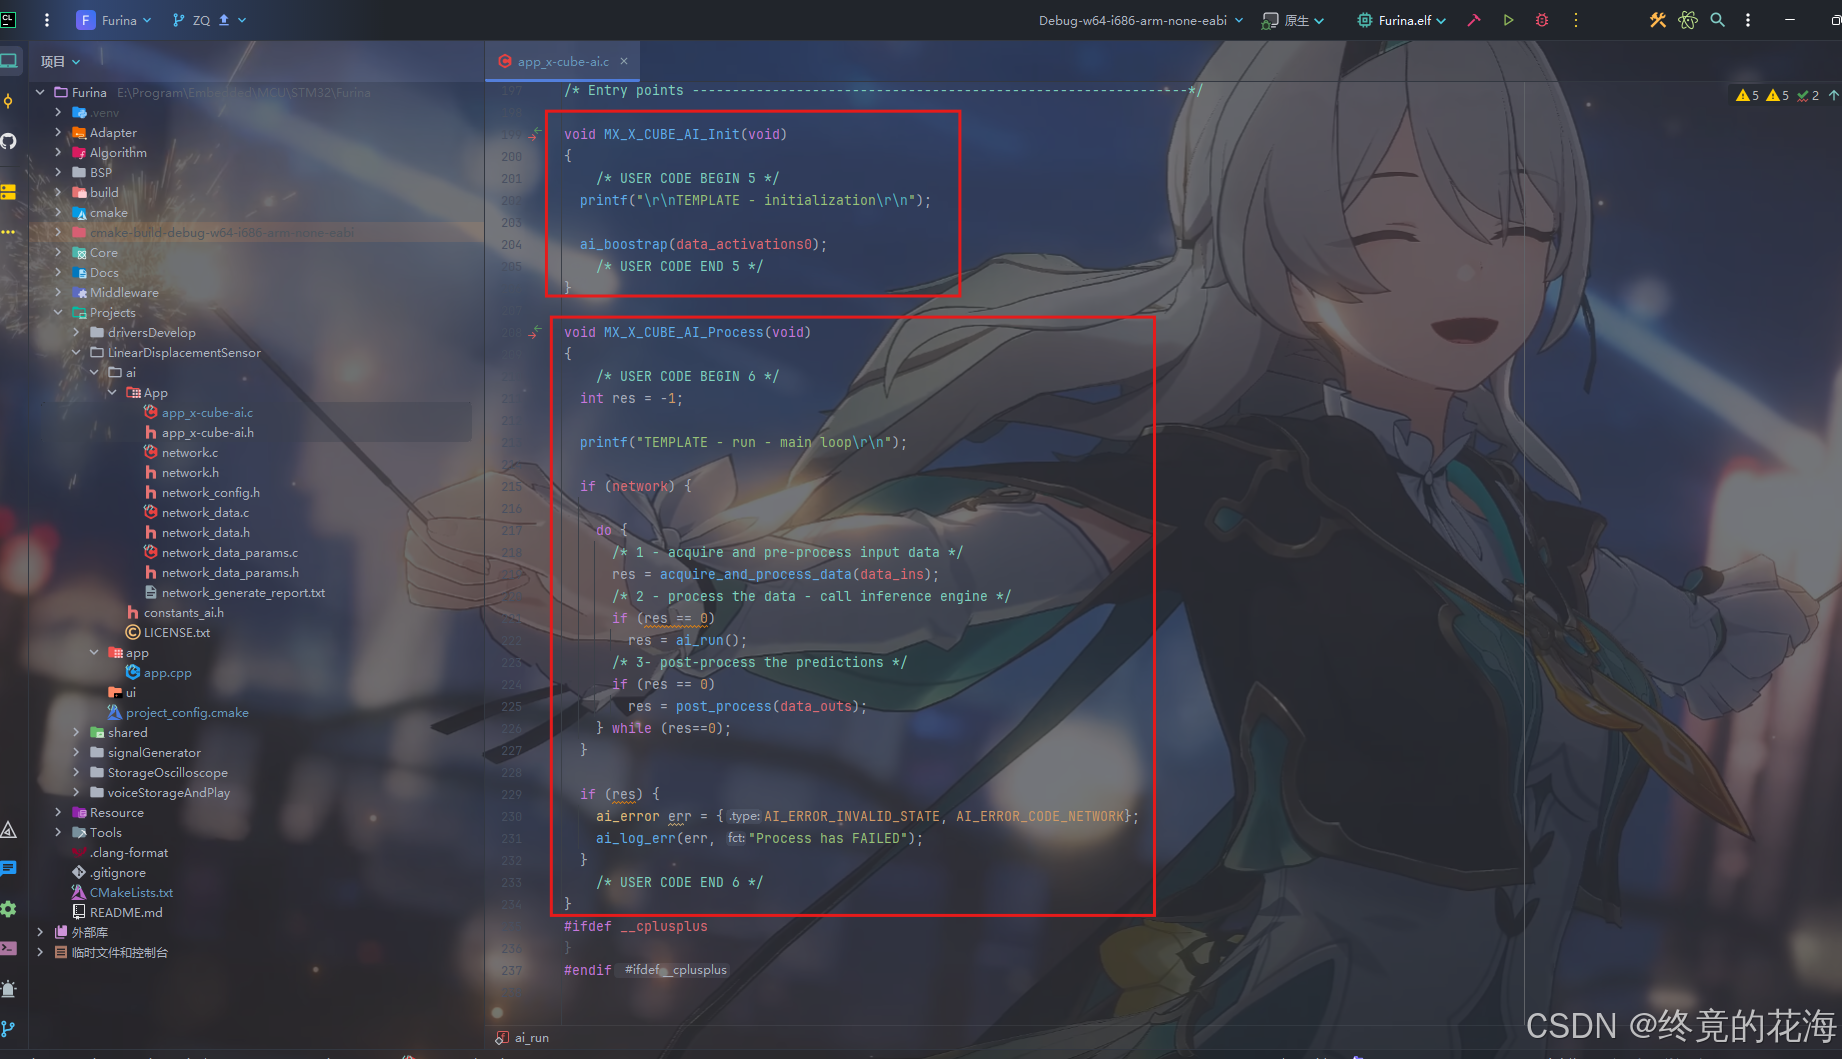1842x1059 pixels.
Task: Start debugging with the red bug icon
Action: [x=1542, y=20]
